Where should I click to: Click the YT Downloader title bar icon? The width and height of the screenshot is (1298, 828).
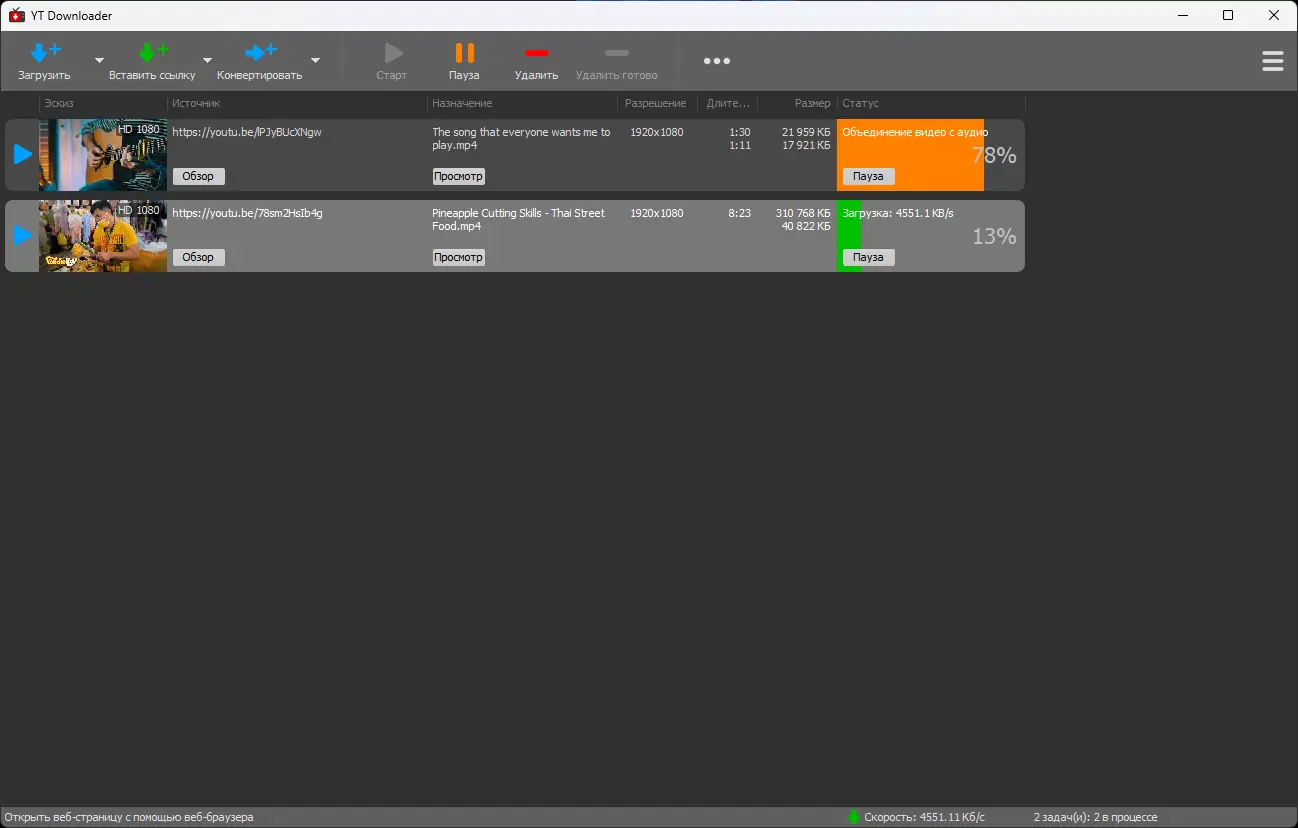(16, 15)
